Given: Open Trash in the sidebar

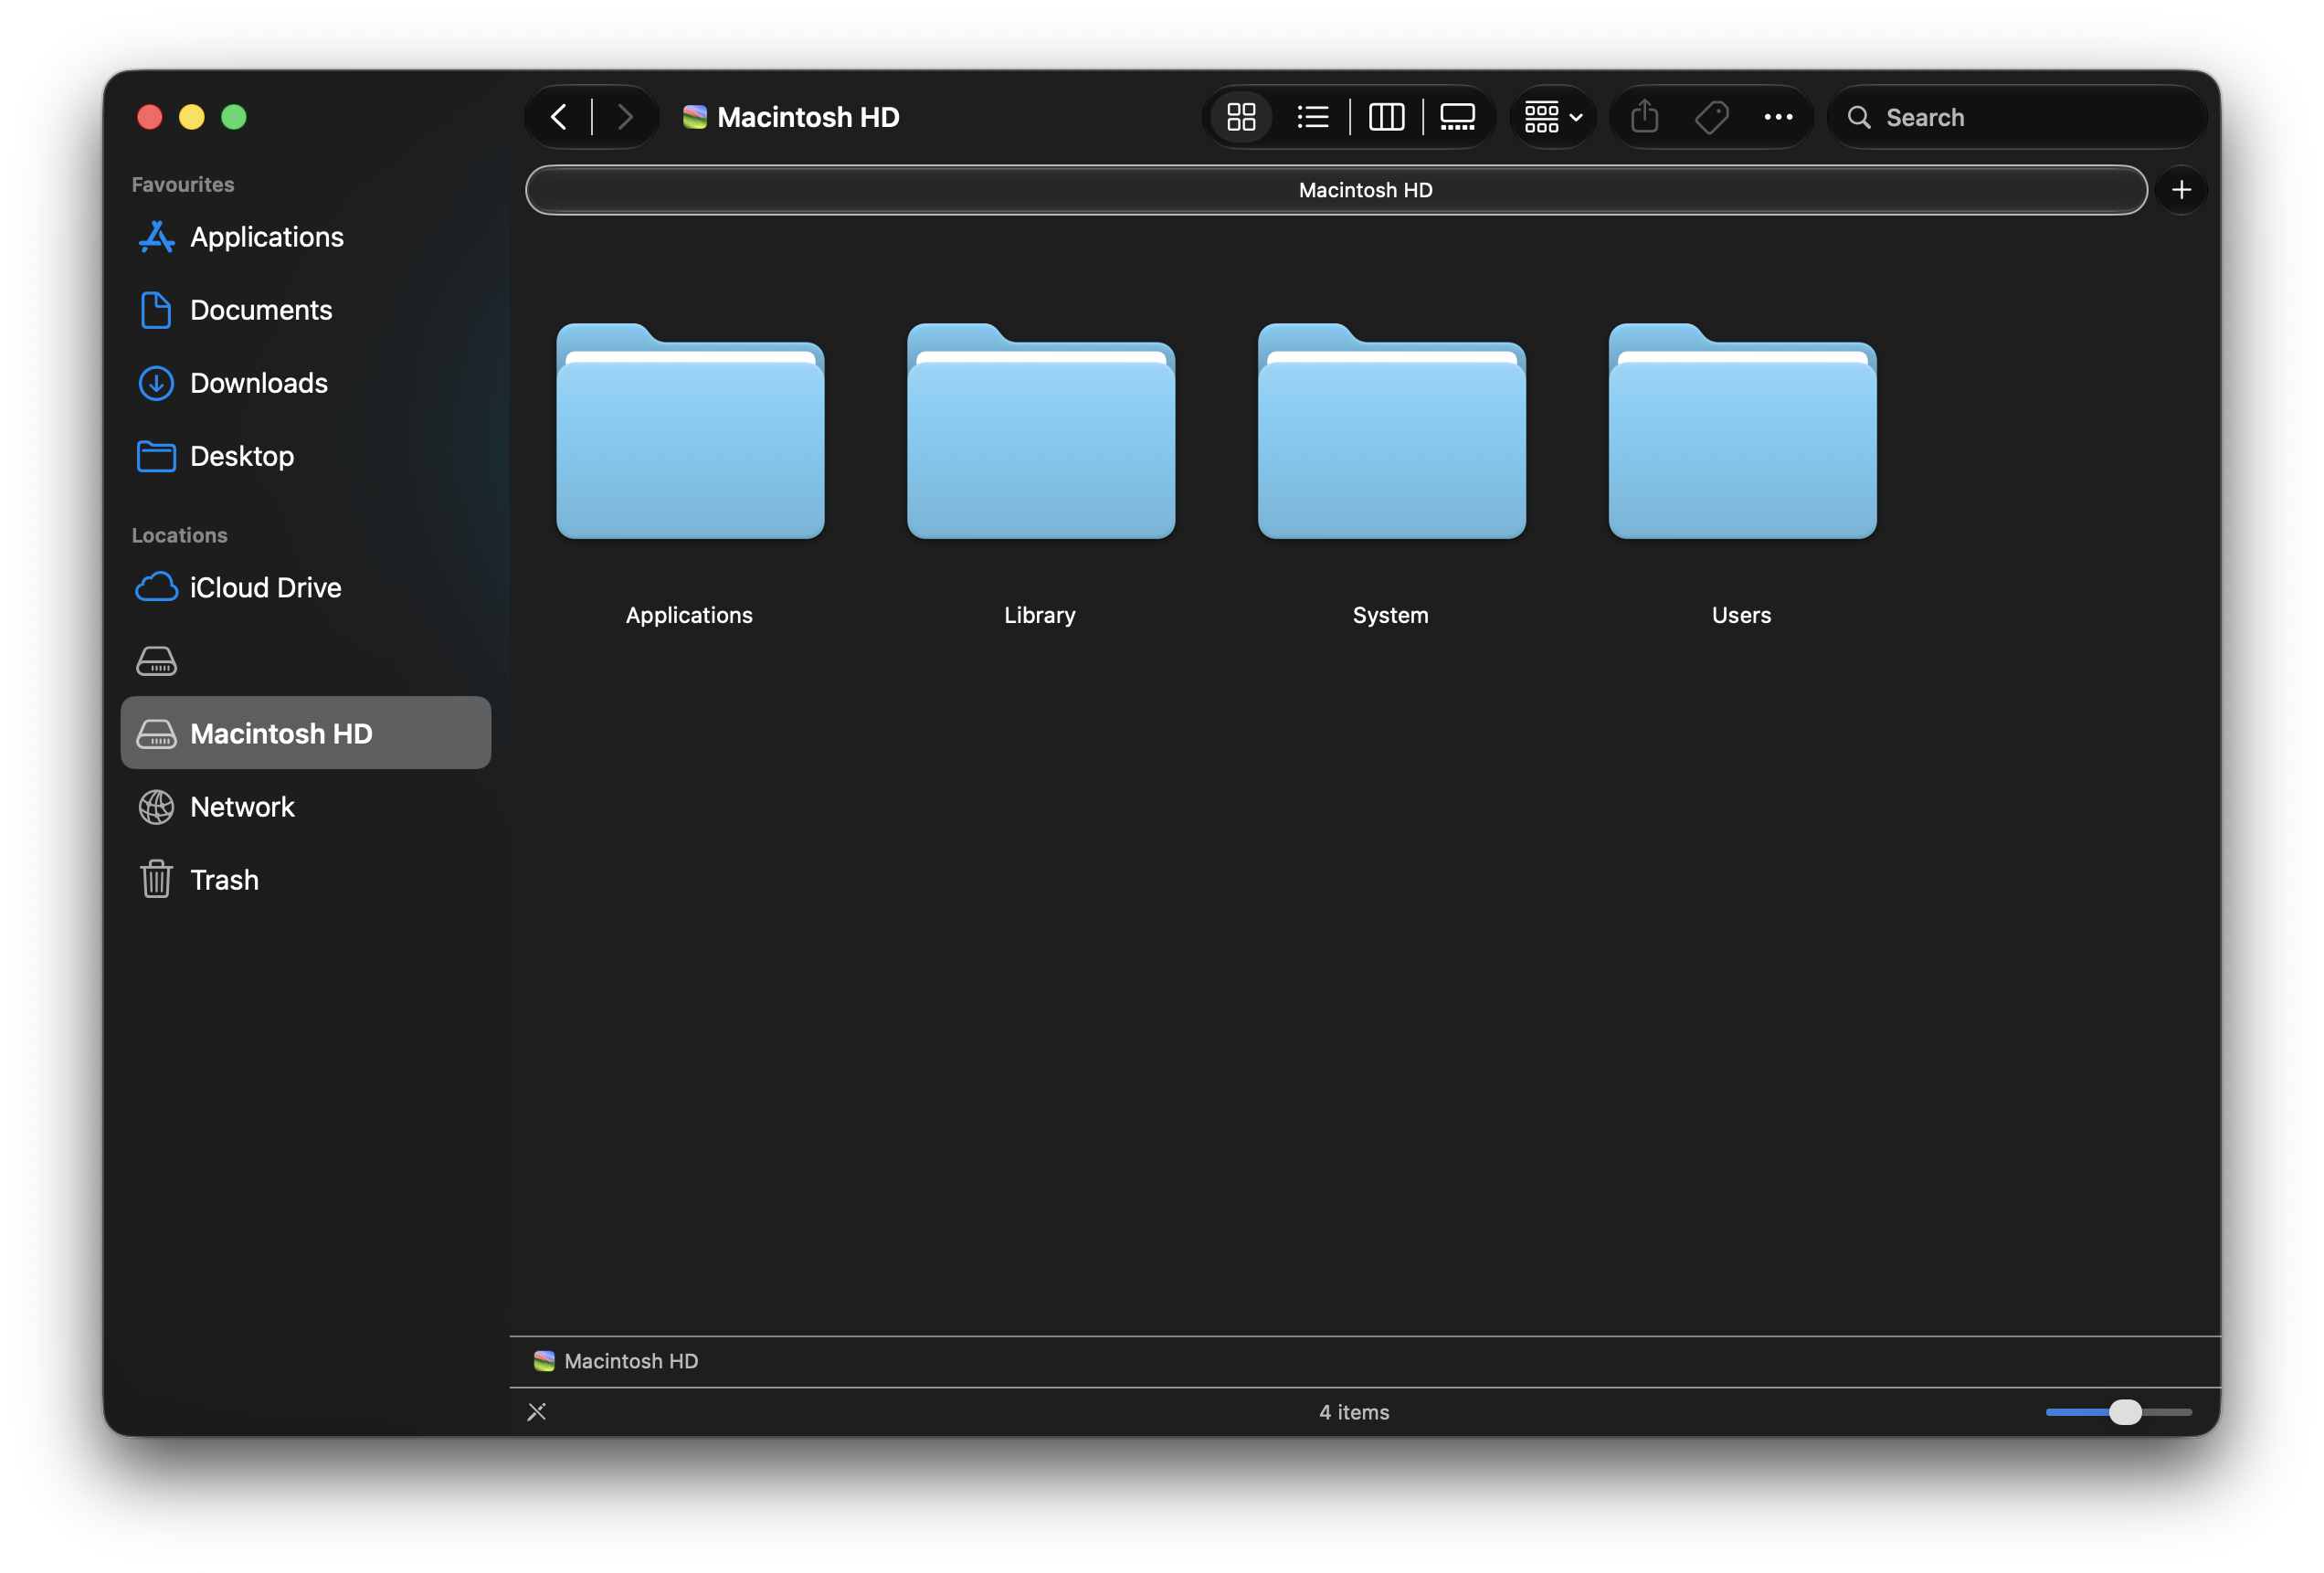Looking at the screenshot, I should 306,879.
